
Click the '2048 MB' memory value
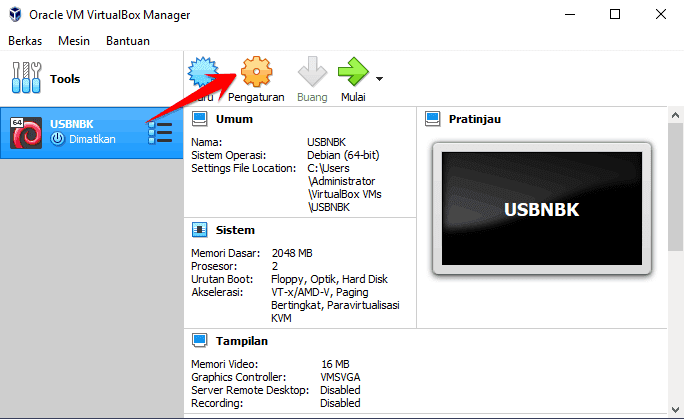click(x=292, y=253)
